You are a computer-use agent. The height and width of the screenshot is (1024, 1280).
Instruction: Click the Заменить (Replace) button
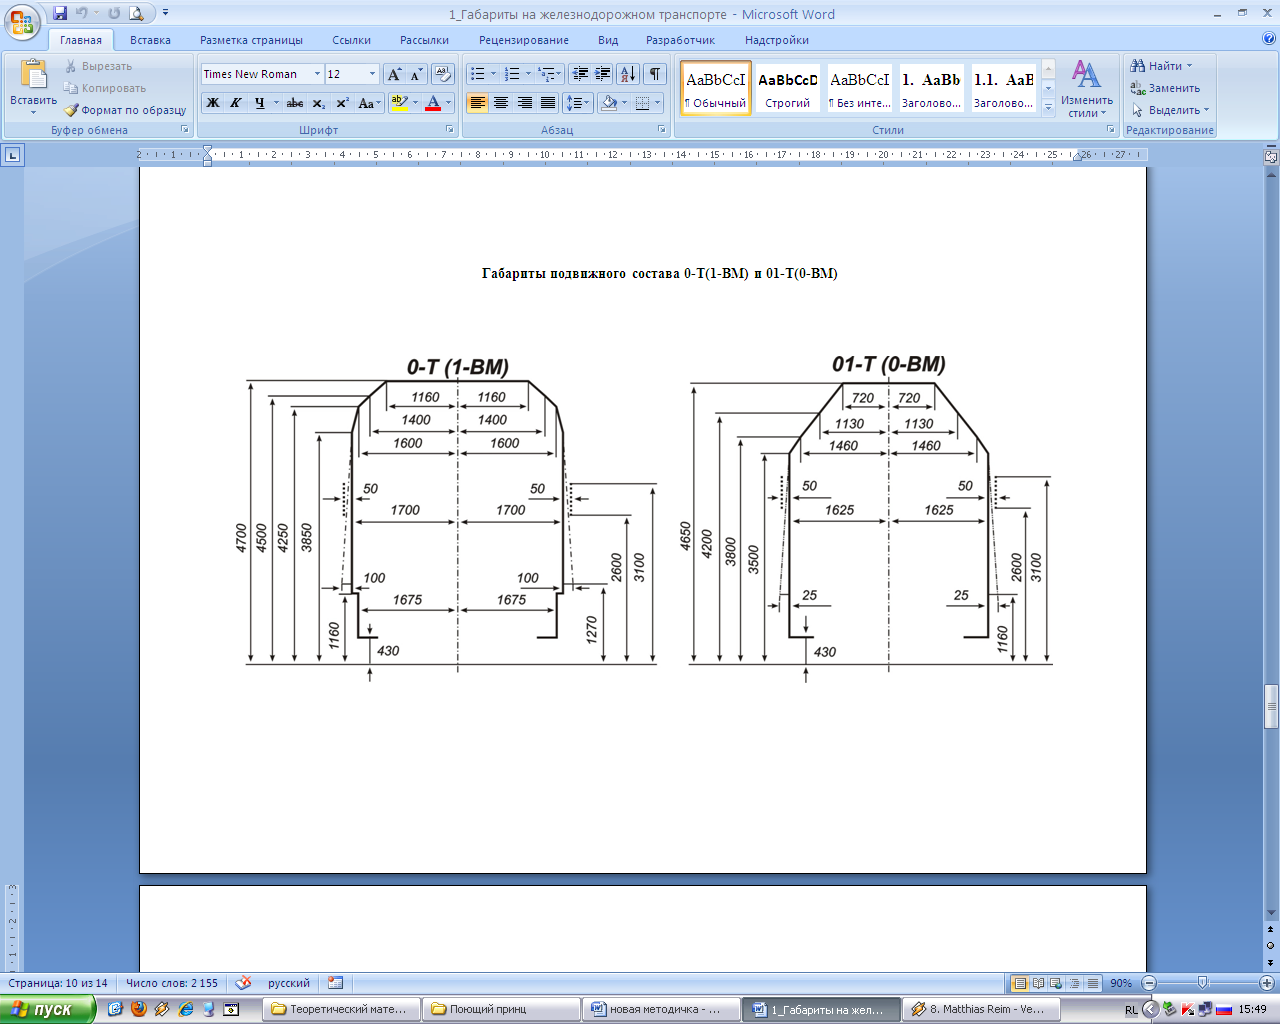pos(1165,88)
